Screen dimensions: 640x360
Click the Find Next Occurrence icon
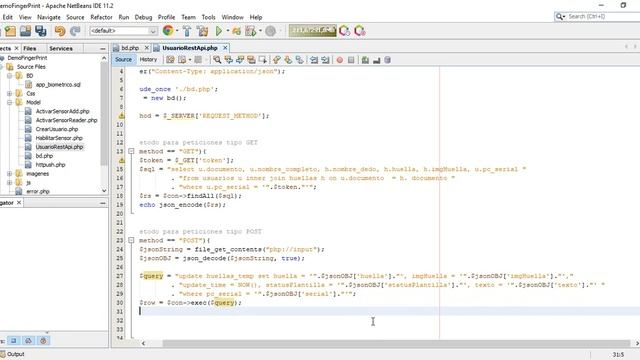coord(240,60)
